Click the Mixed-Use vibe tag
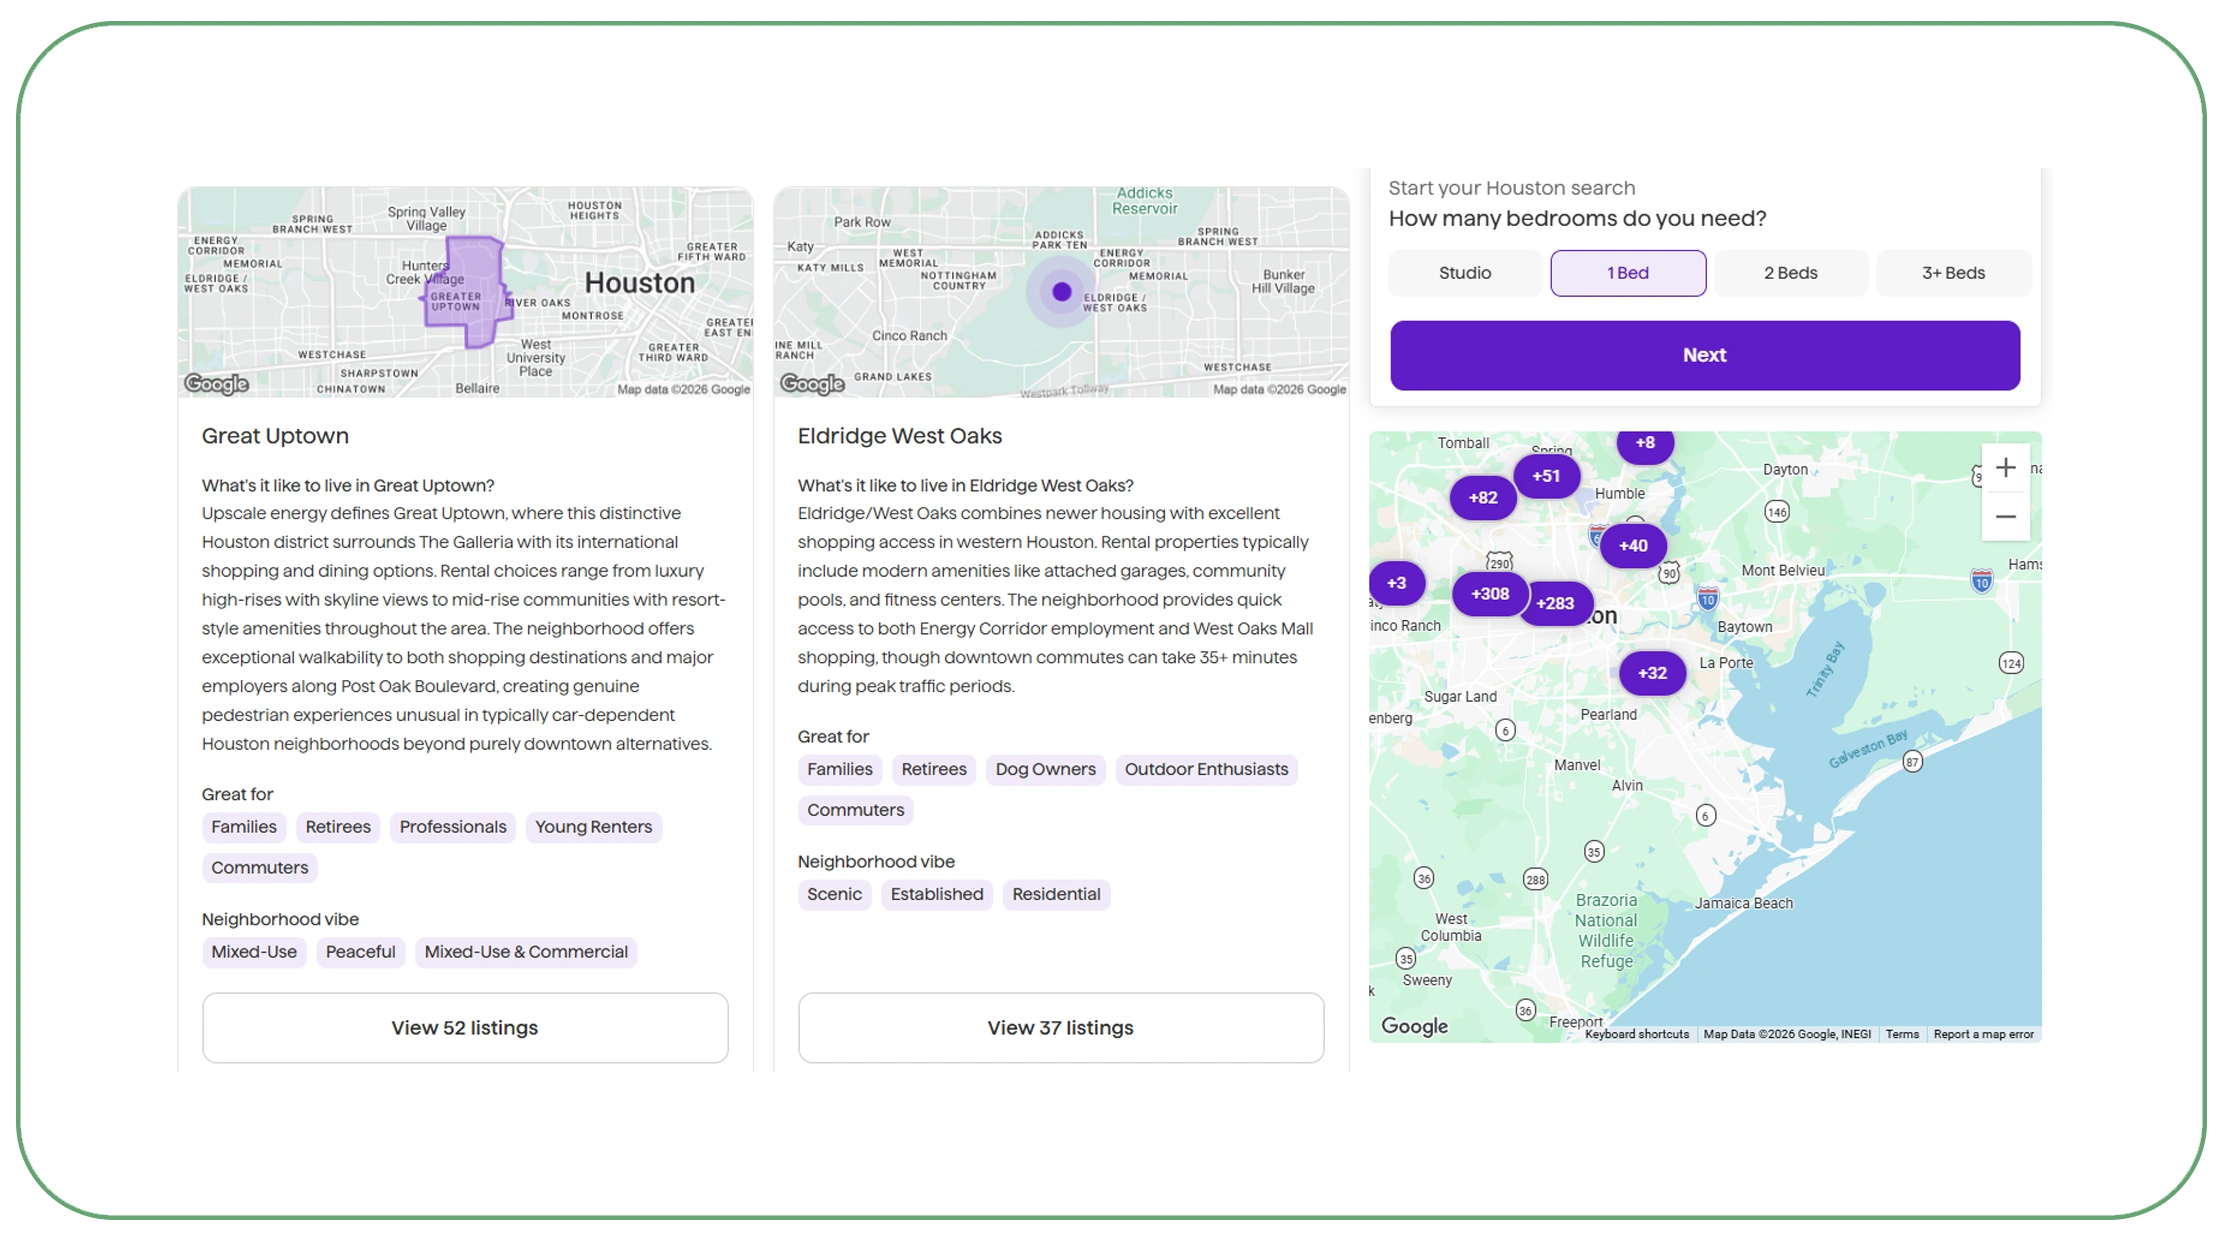2223x1240 pixels. pyautogui.click(x=254, y=952)
